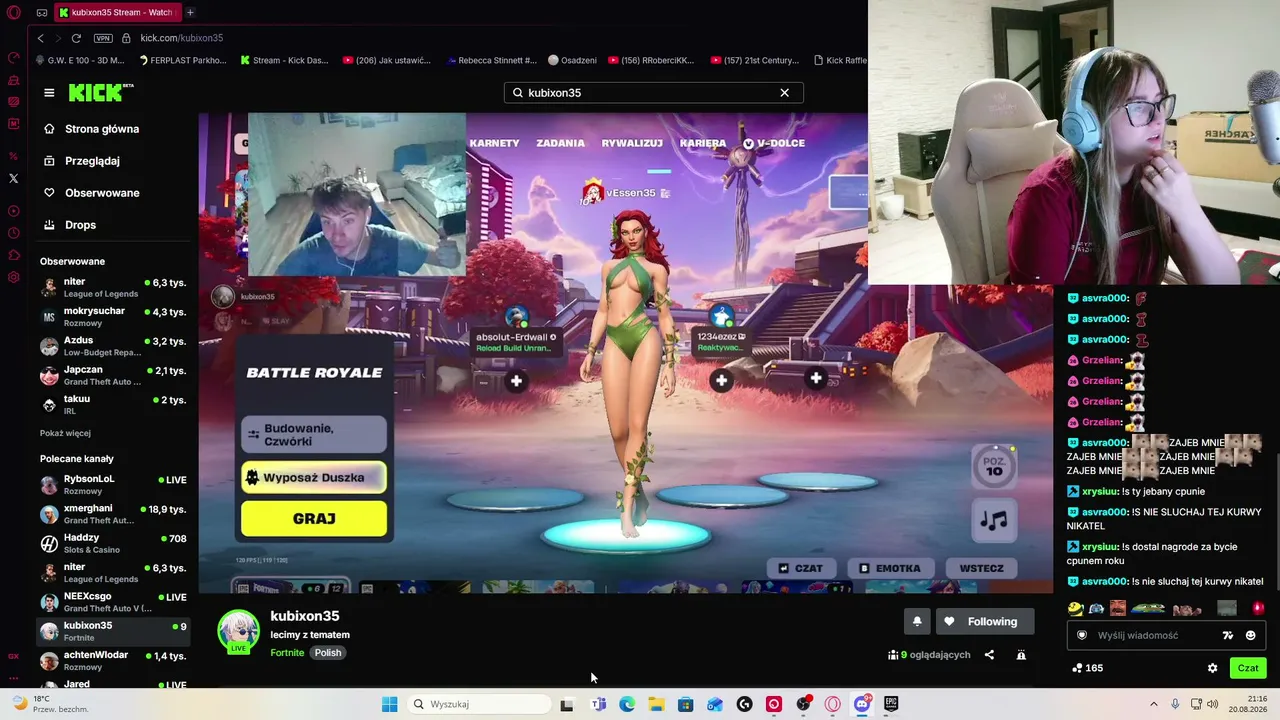Open the Kick sidebar hamburger menu
The width and height of the screenshot is (1280, 720).
49,93
